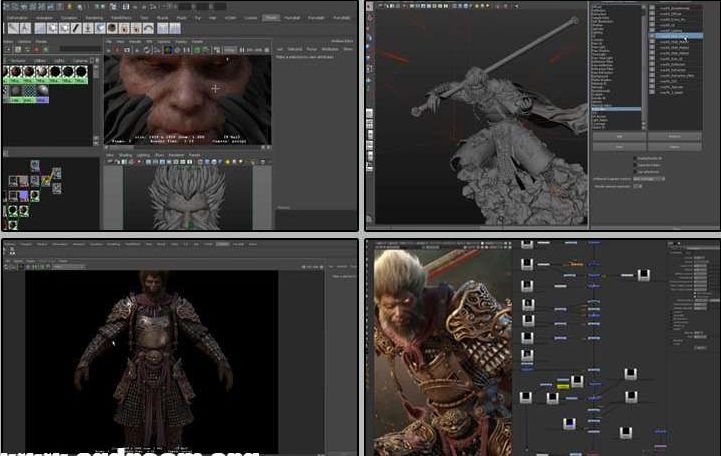
Task: Click the small input field below the combo box in the top-right dialog
Action: (x=638, y=186)
